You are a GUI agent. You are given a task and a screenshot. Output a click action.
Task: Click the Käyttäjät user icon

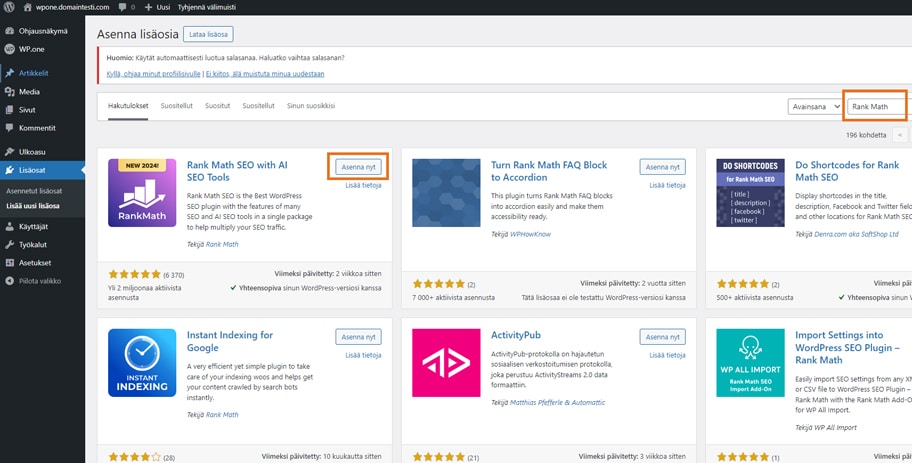click(x=9, y=226)
